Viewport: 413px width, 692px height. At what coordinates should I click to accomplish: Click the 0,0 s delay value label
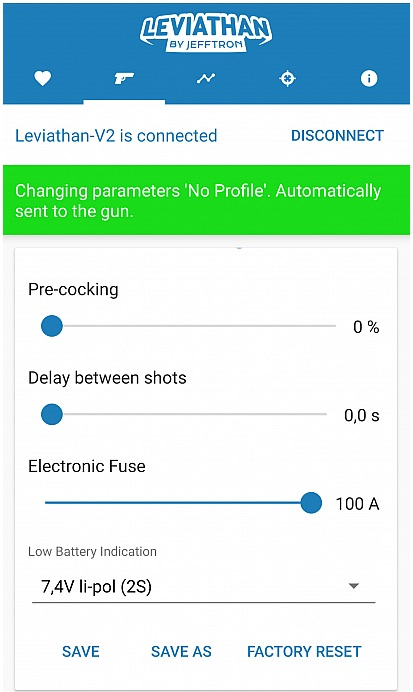362,415
